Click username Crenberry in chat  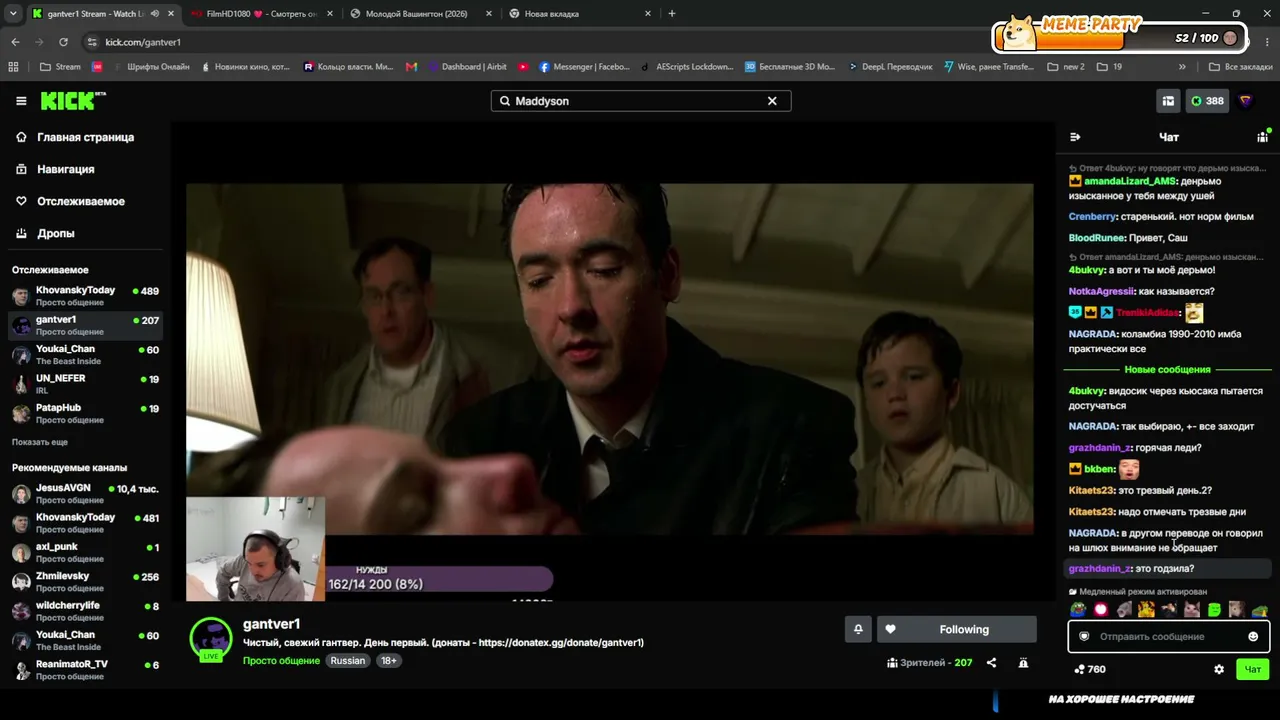coord(1092,216)
